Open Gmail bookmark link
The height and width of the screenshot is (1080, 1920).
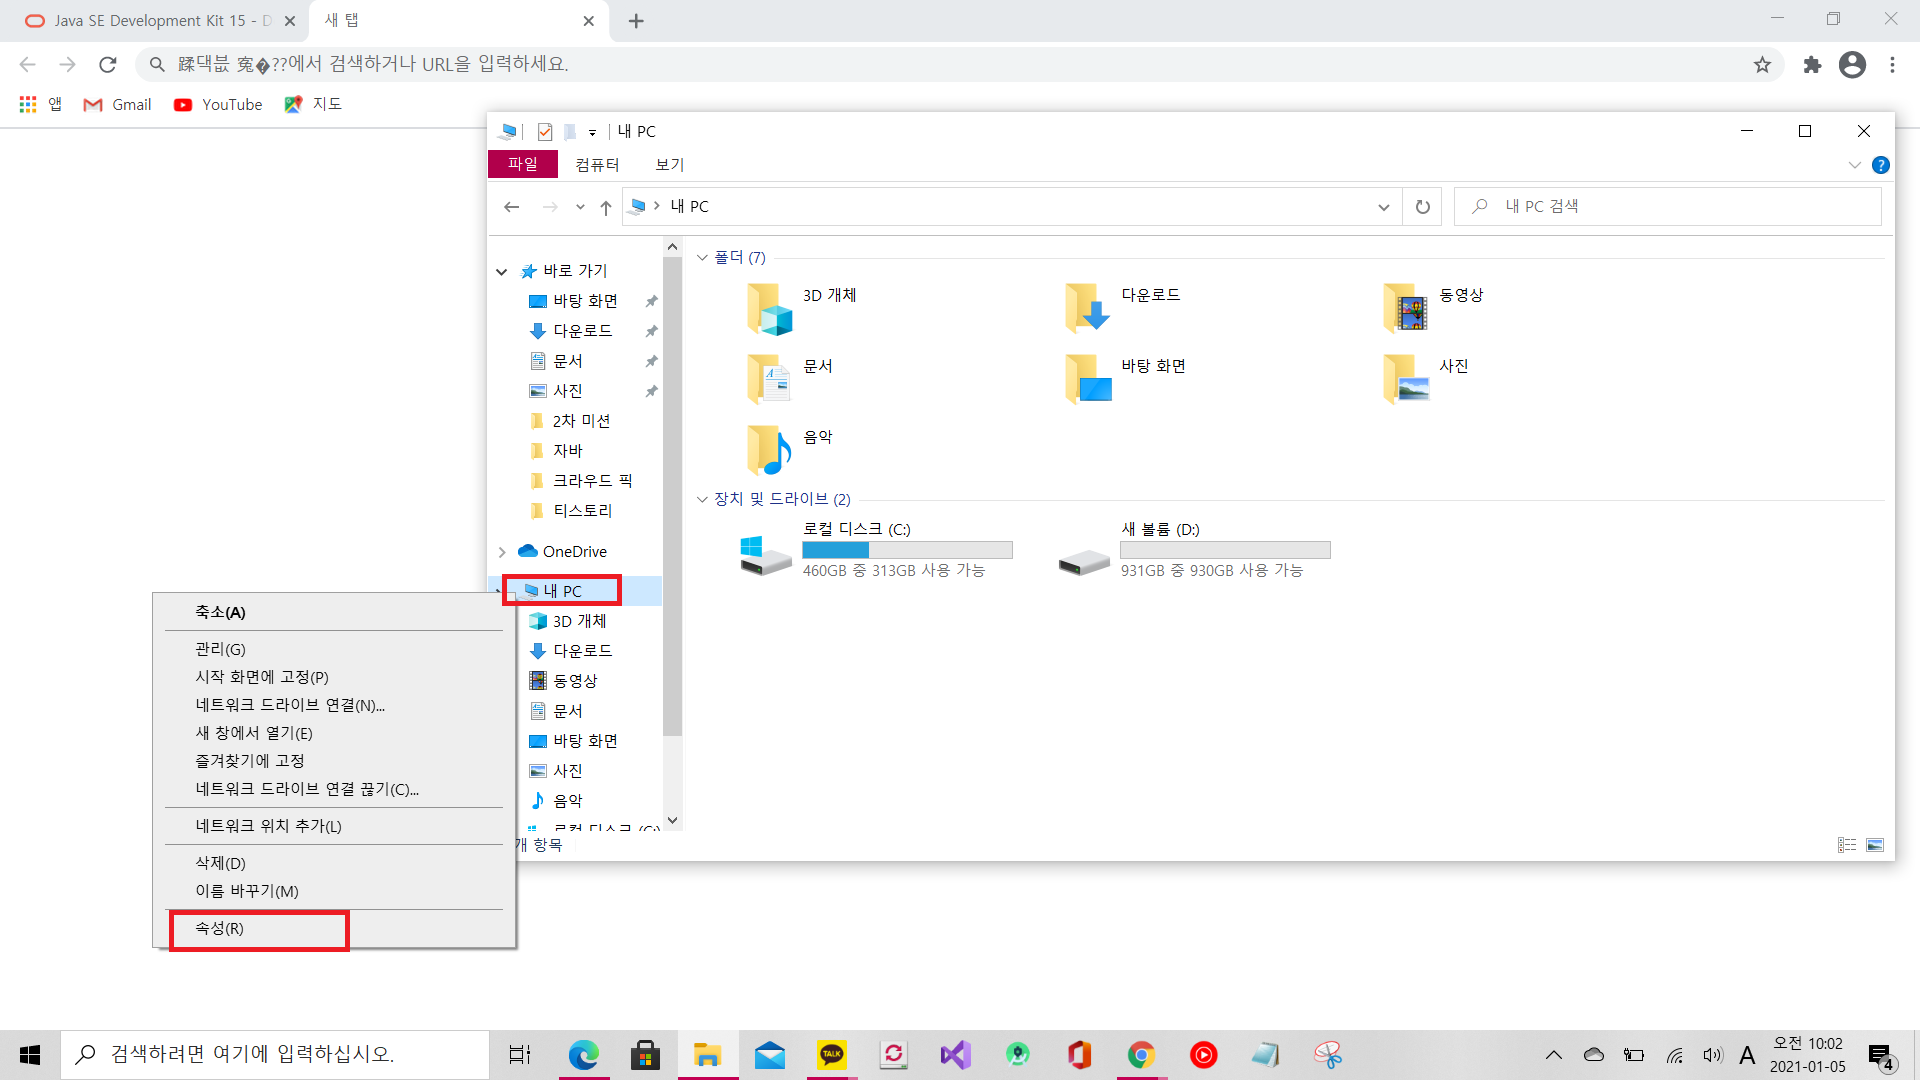click(x=118, y=104)
